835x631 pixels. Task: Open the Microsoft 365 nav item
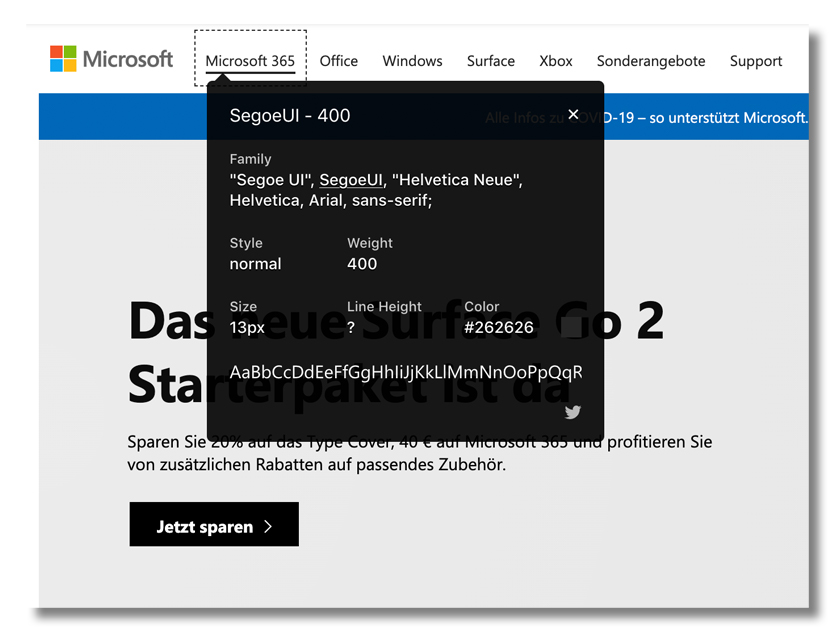250,61
